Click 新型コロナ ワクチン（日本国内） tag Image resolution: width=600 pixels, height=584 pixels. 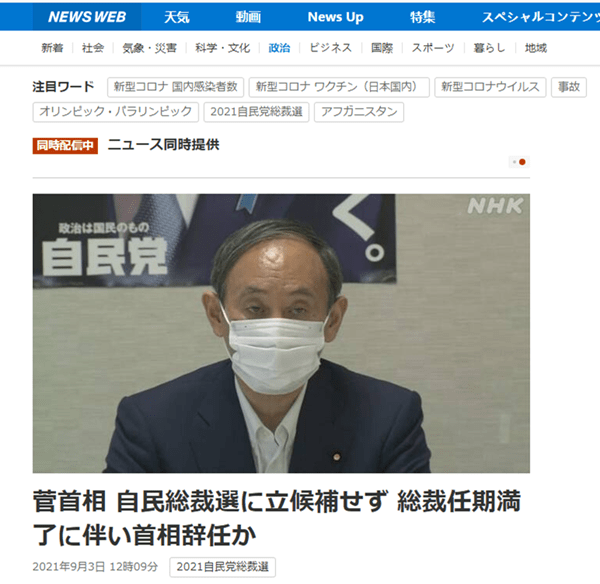[x=339, y=87]
